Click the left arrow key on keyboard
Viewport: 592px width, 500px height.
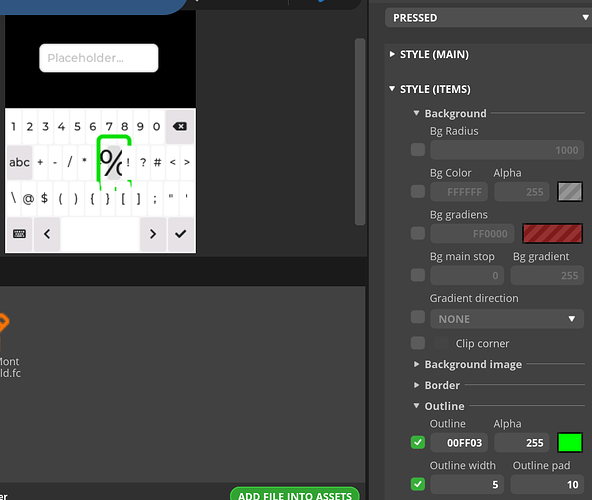47,234
